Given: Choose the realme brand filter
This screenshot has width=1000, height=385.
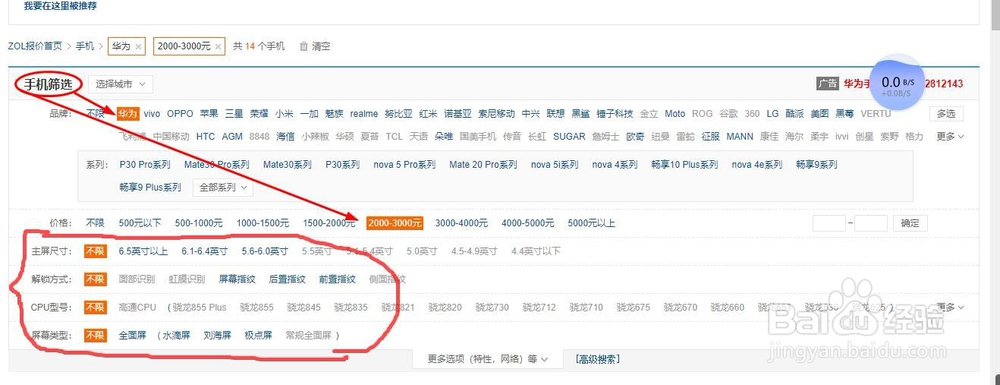Looking at the screenshot, I should coord(364,114).
